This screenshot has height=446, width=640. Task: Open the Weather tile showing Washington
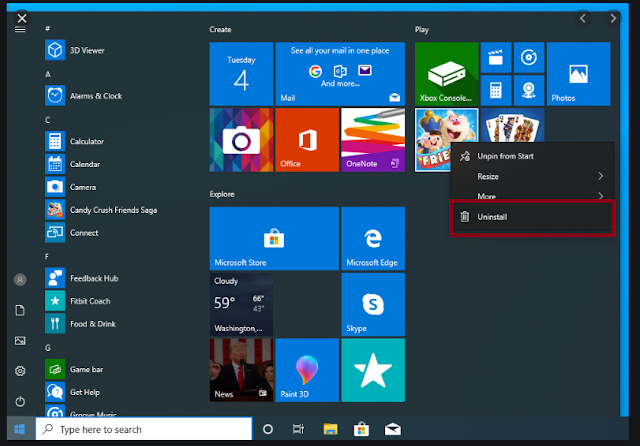coord(241,304)
